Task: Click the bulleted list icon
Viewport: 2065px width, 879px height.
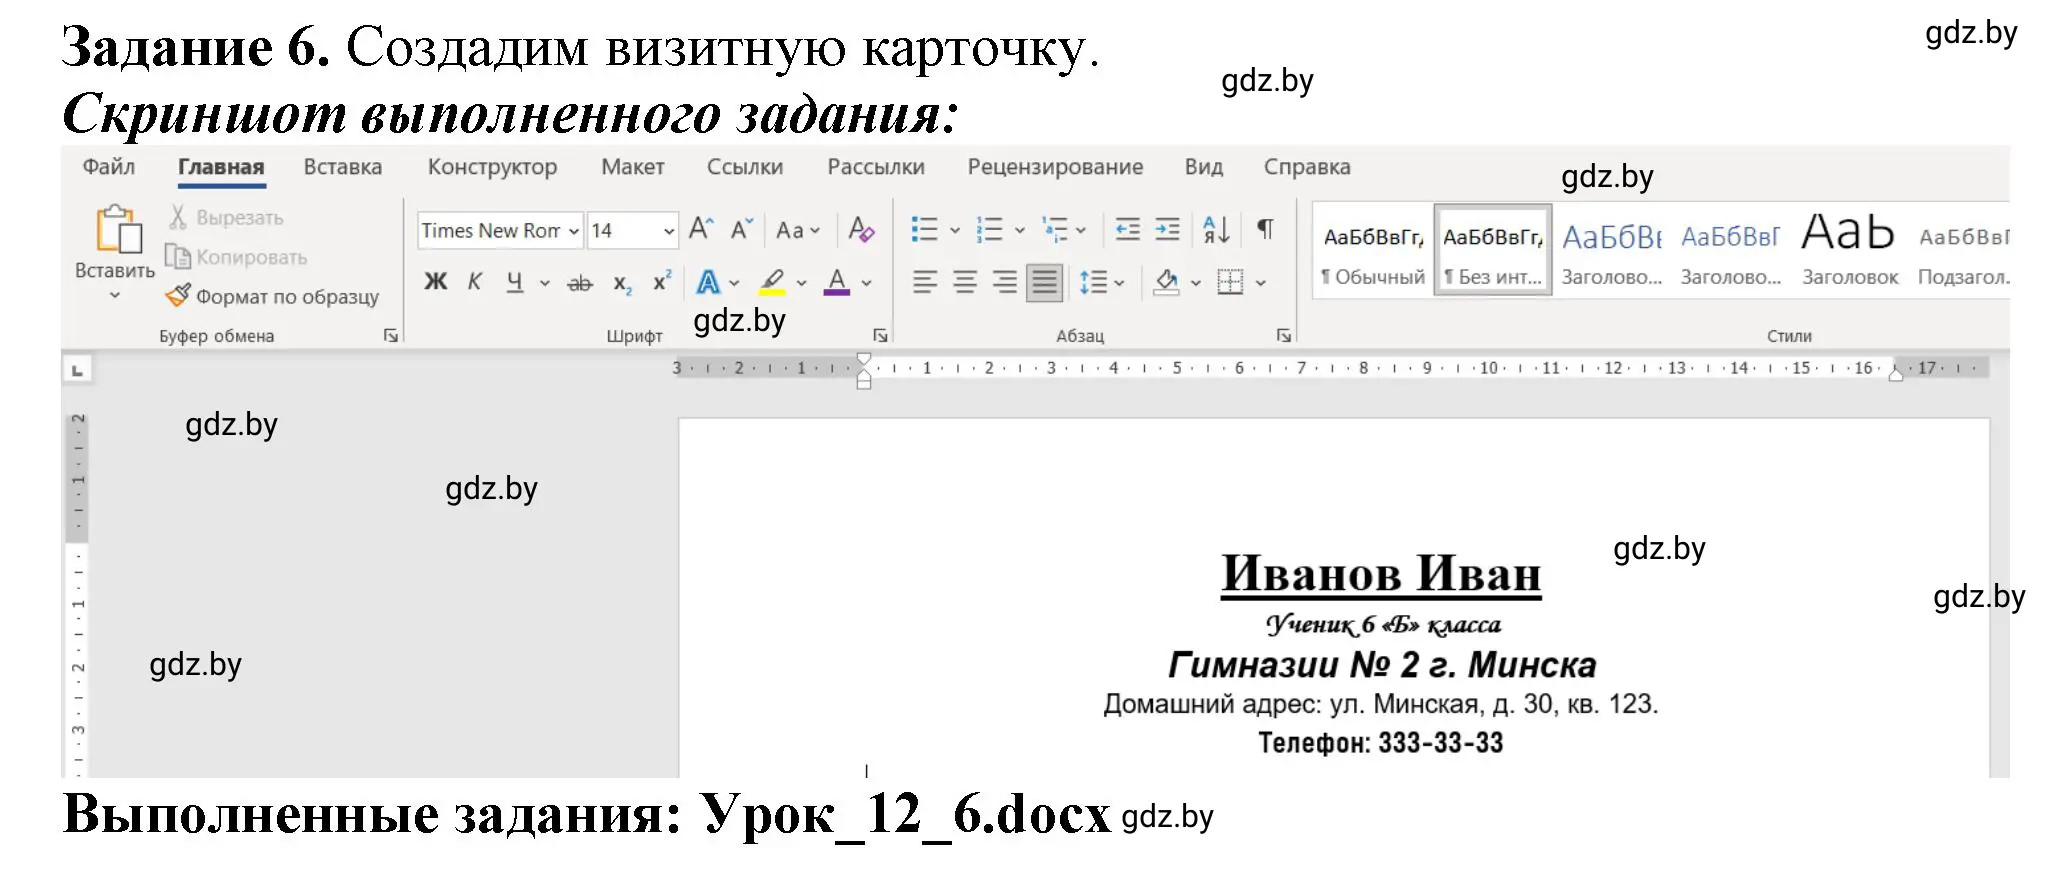Action: (925, 230)
